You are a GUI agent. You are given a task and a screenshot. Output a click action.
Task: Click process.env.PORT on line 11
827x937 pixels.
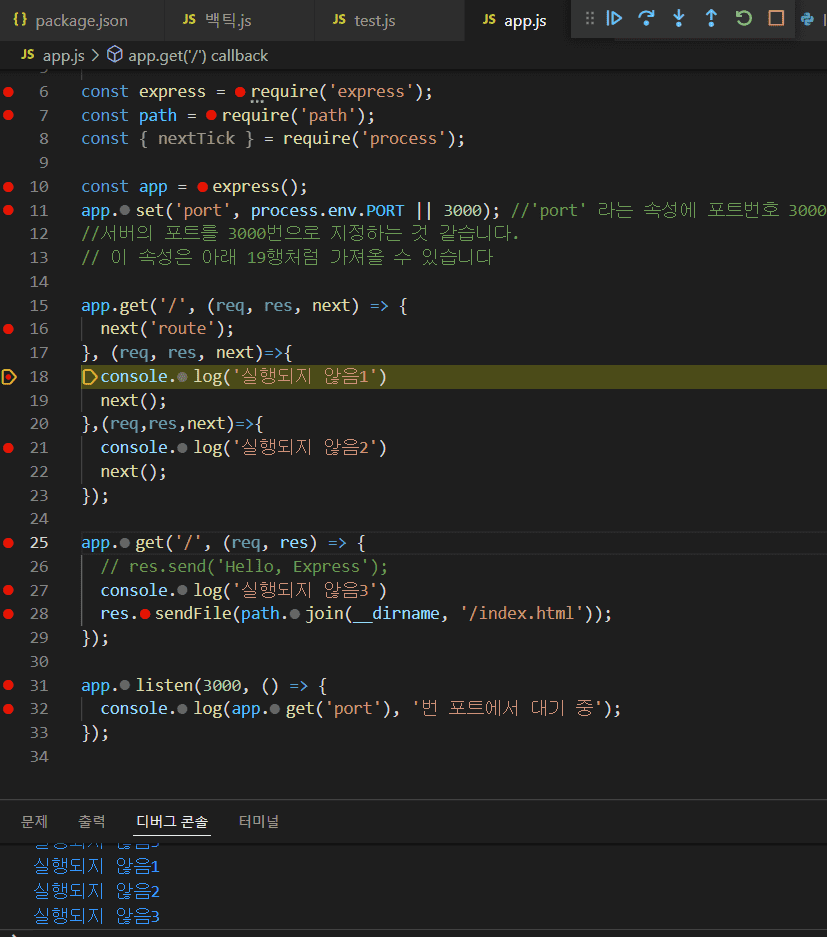(327, 210)
